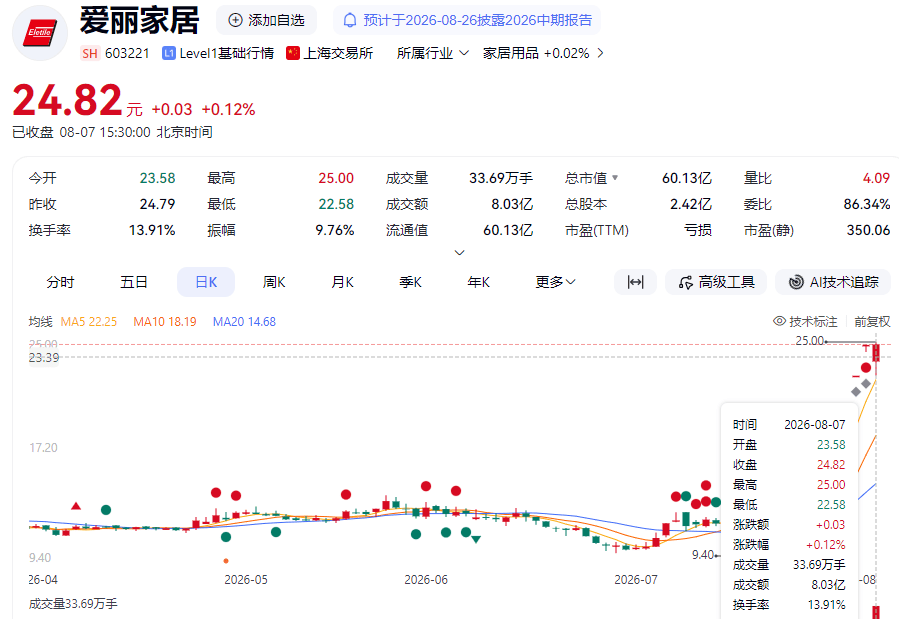Screen dimensions: 899x619
Task: Click the 爱丽家居 company logo
Action: [x=40, y=33]
